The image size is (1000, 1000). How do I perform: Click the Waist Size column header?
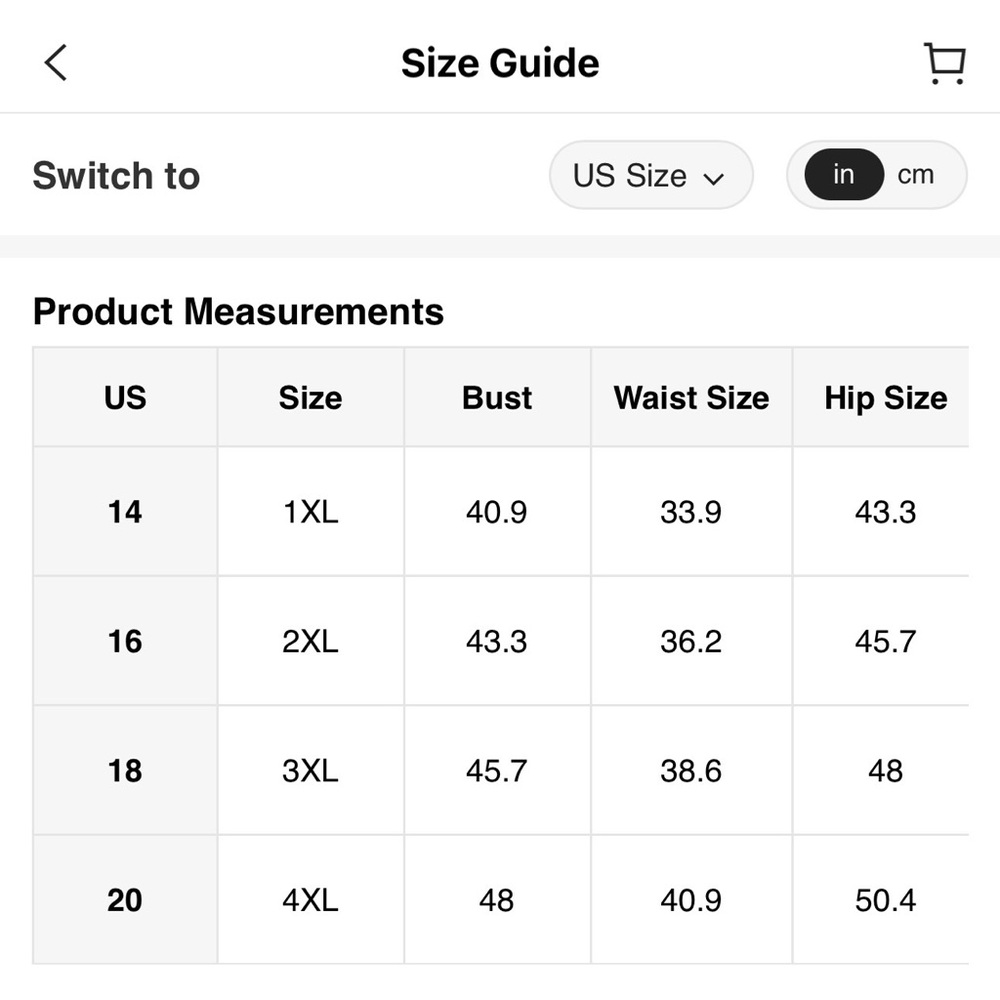[x=691, y=398]
